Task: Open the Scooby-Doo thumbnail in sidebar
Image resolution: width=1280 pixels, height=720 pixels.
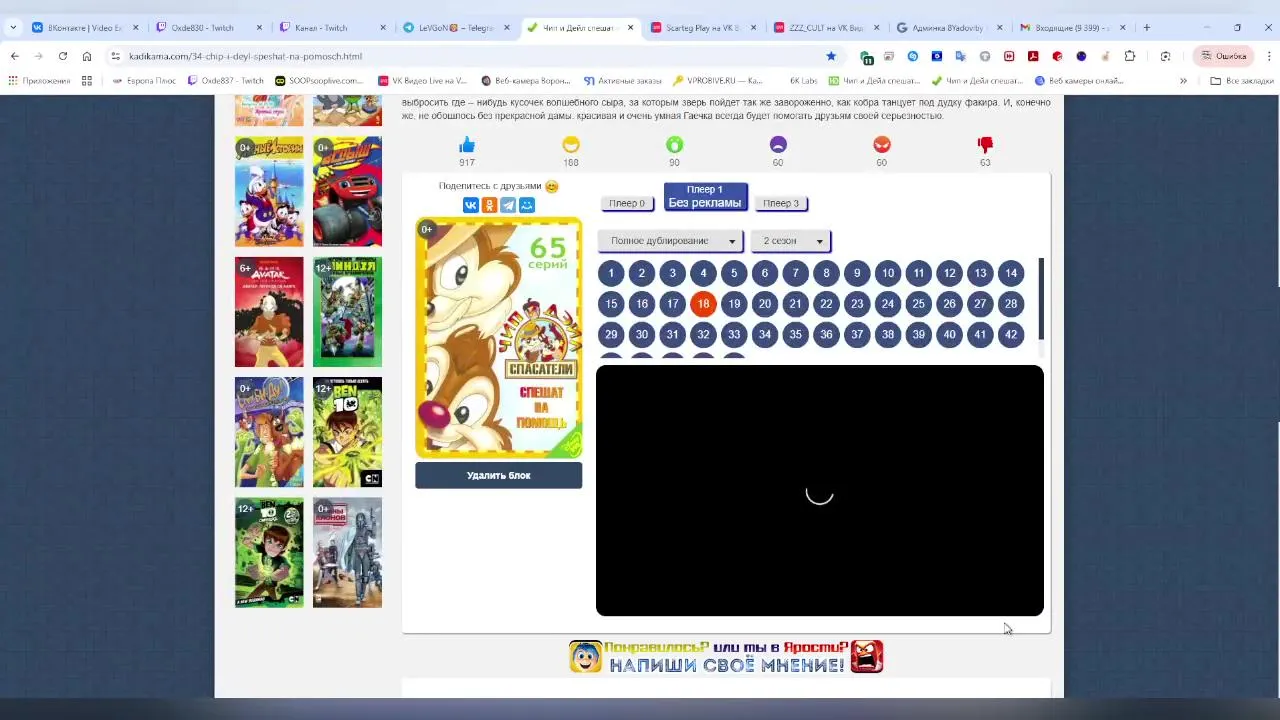Action: coord(269,432)
